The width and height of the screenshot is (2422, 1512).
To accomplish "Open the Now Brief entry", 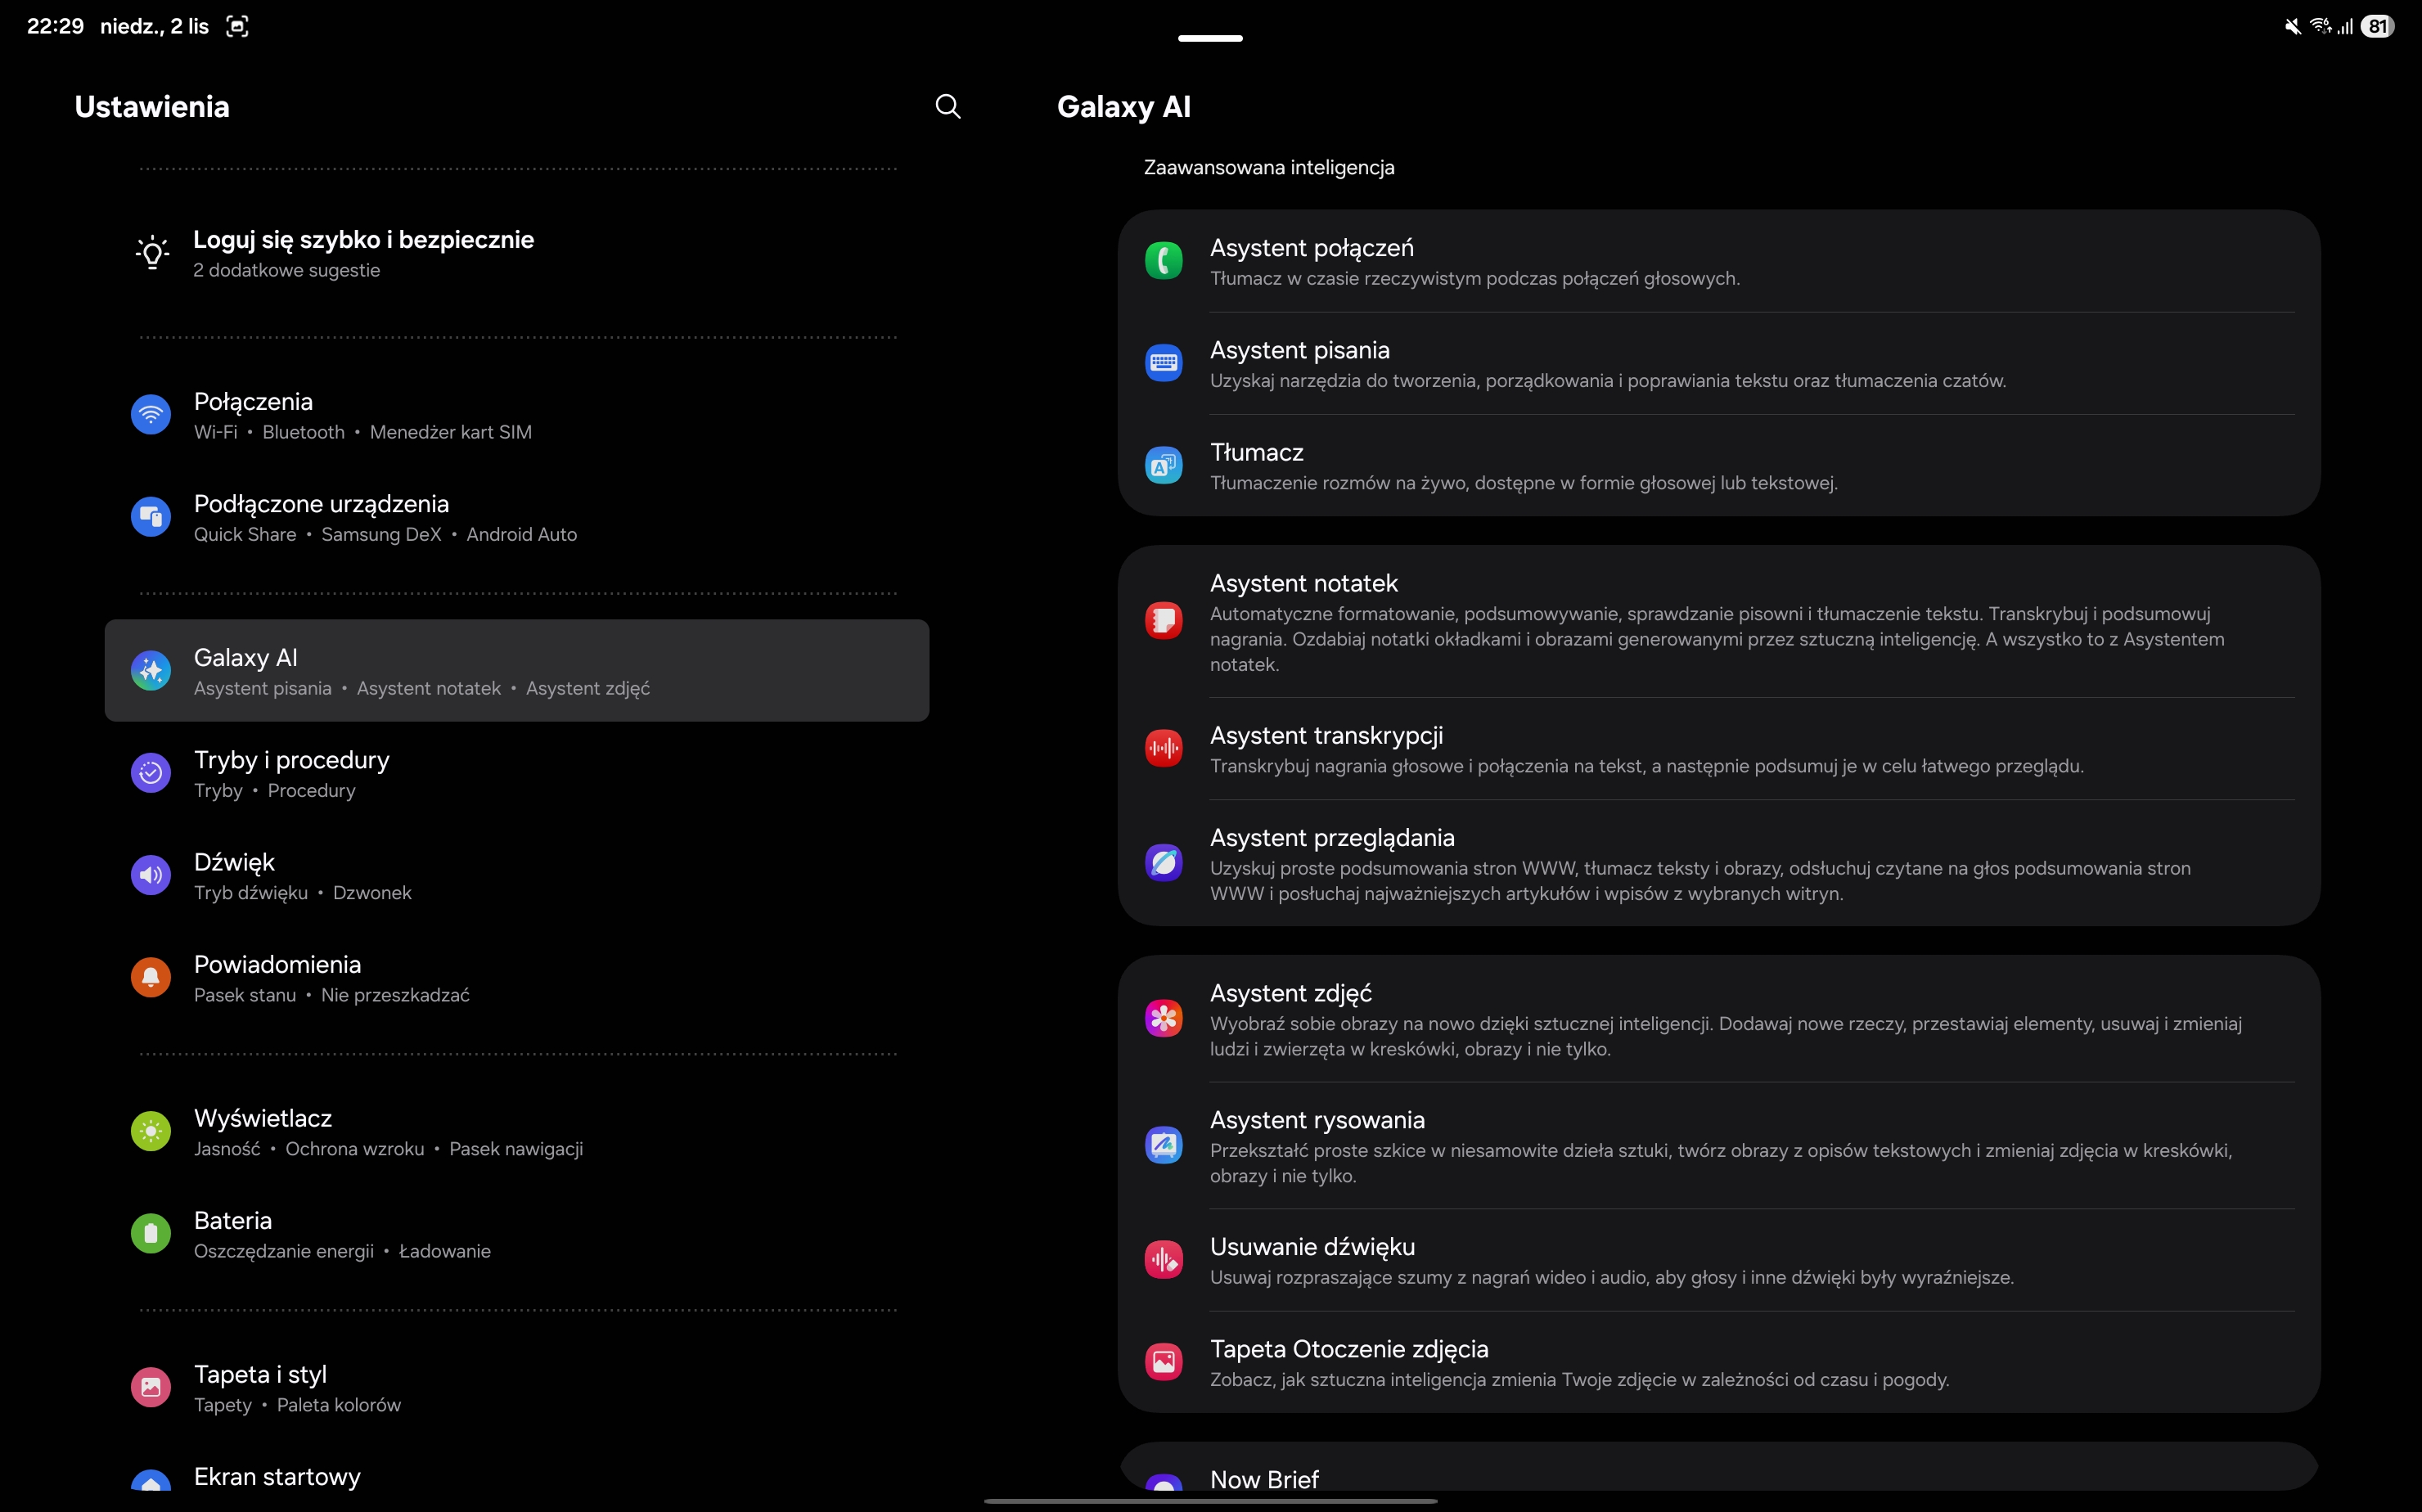I will click(1264, 1478).
